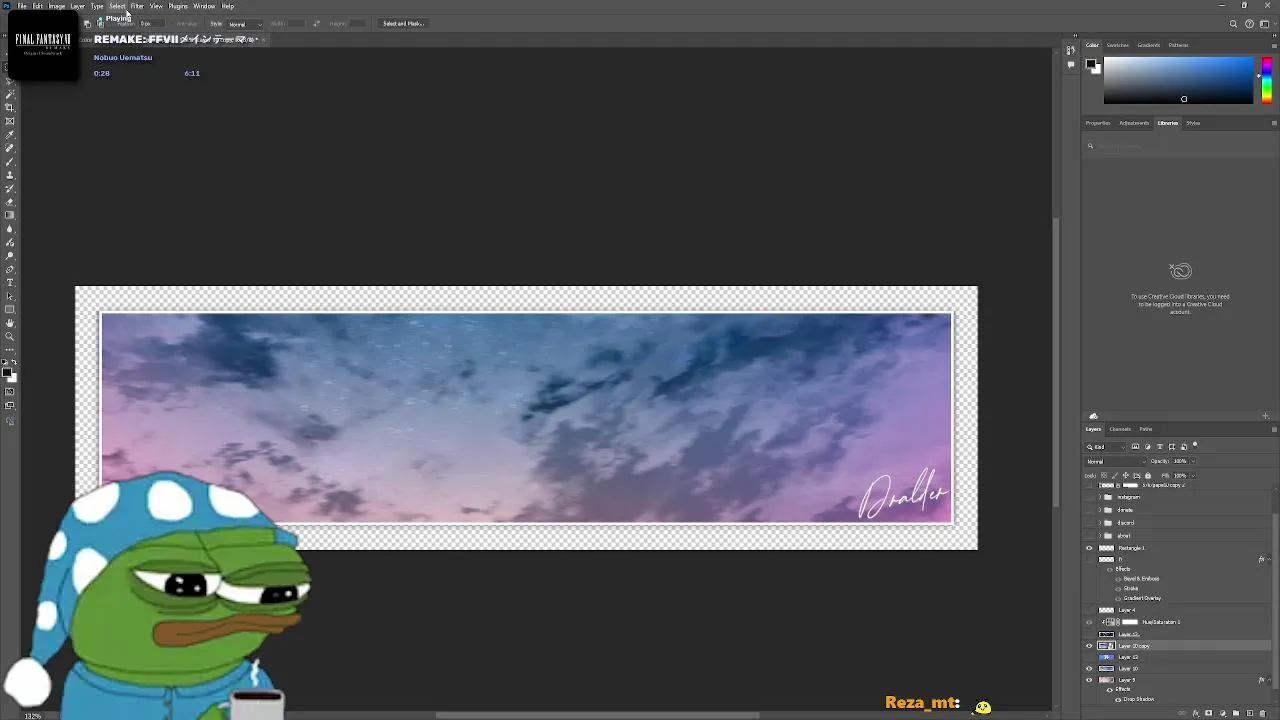Toggle the Bevel & Emboss effect visibility
This screenshot has width=1280, height=720.
coord(1118,579)
